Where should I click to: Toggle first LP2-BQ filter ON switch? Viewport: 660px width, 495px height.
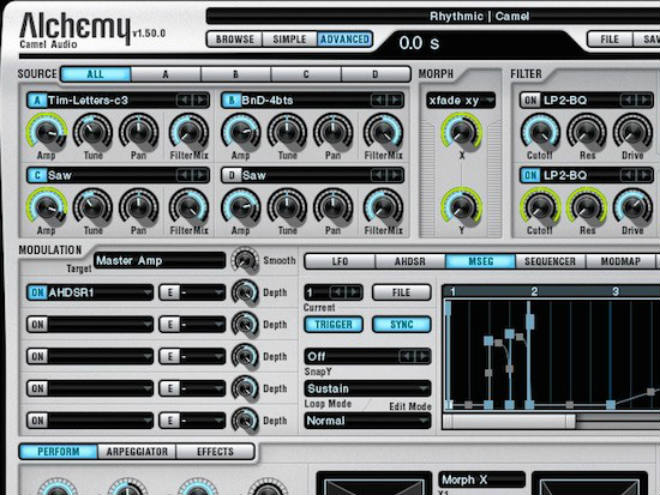pos(529,100)
